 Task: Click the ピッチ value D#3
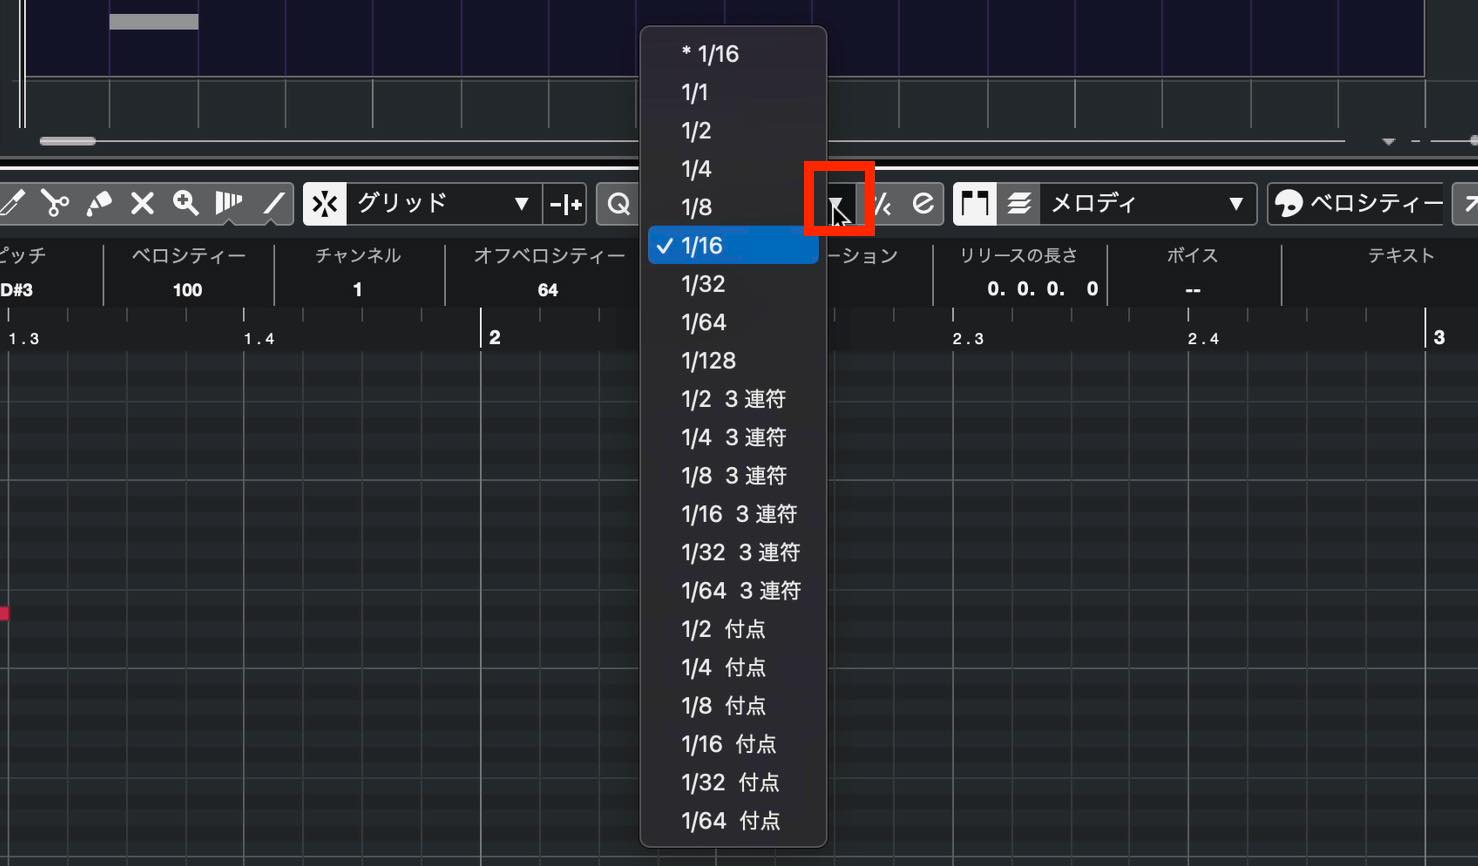tap(17, 290)
